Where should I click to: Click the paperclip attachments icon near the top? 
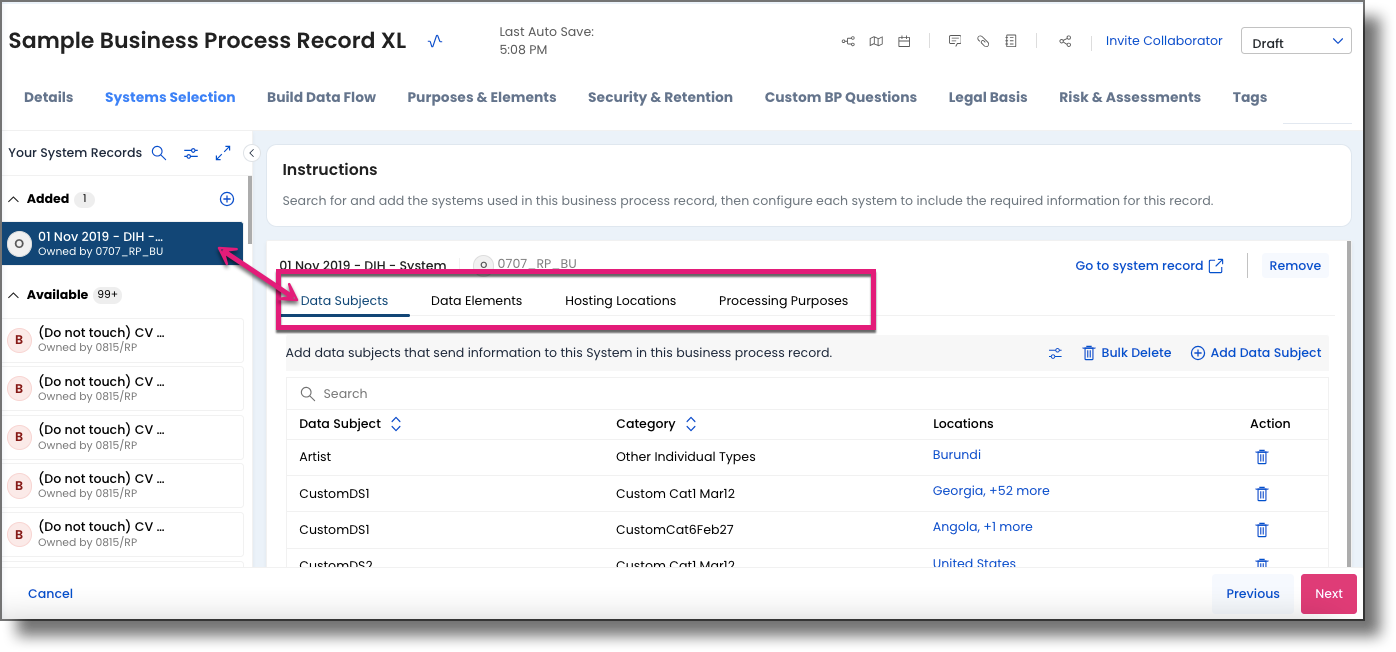(982, 40)
